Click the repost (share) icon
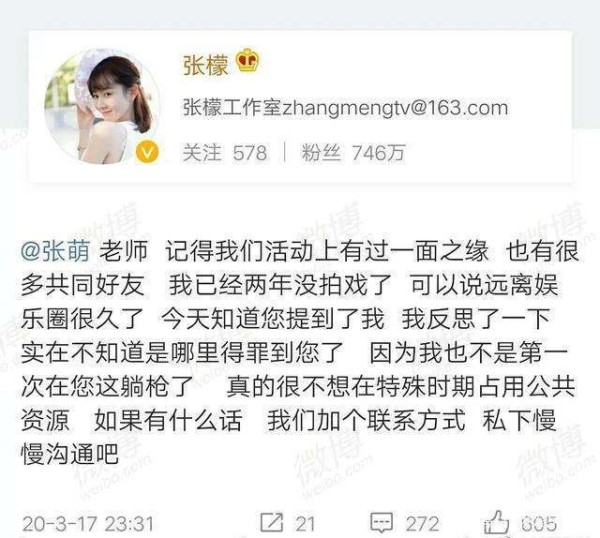Screen dimensions: 600x538 [x=272, y=522]
